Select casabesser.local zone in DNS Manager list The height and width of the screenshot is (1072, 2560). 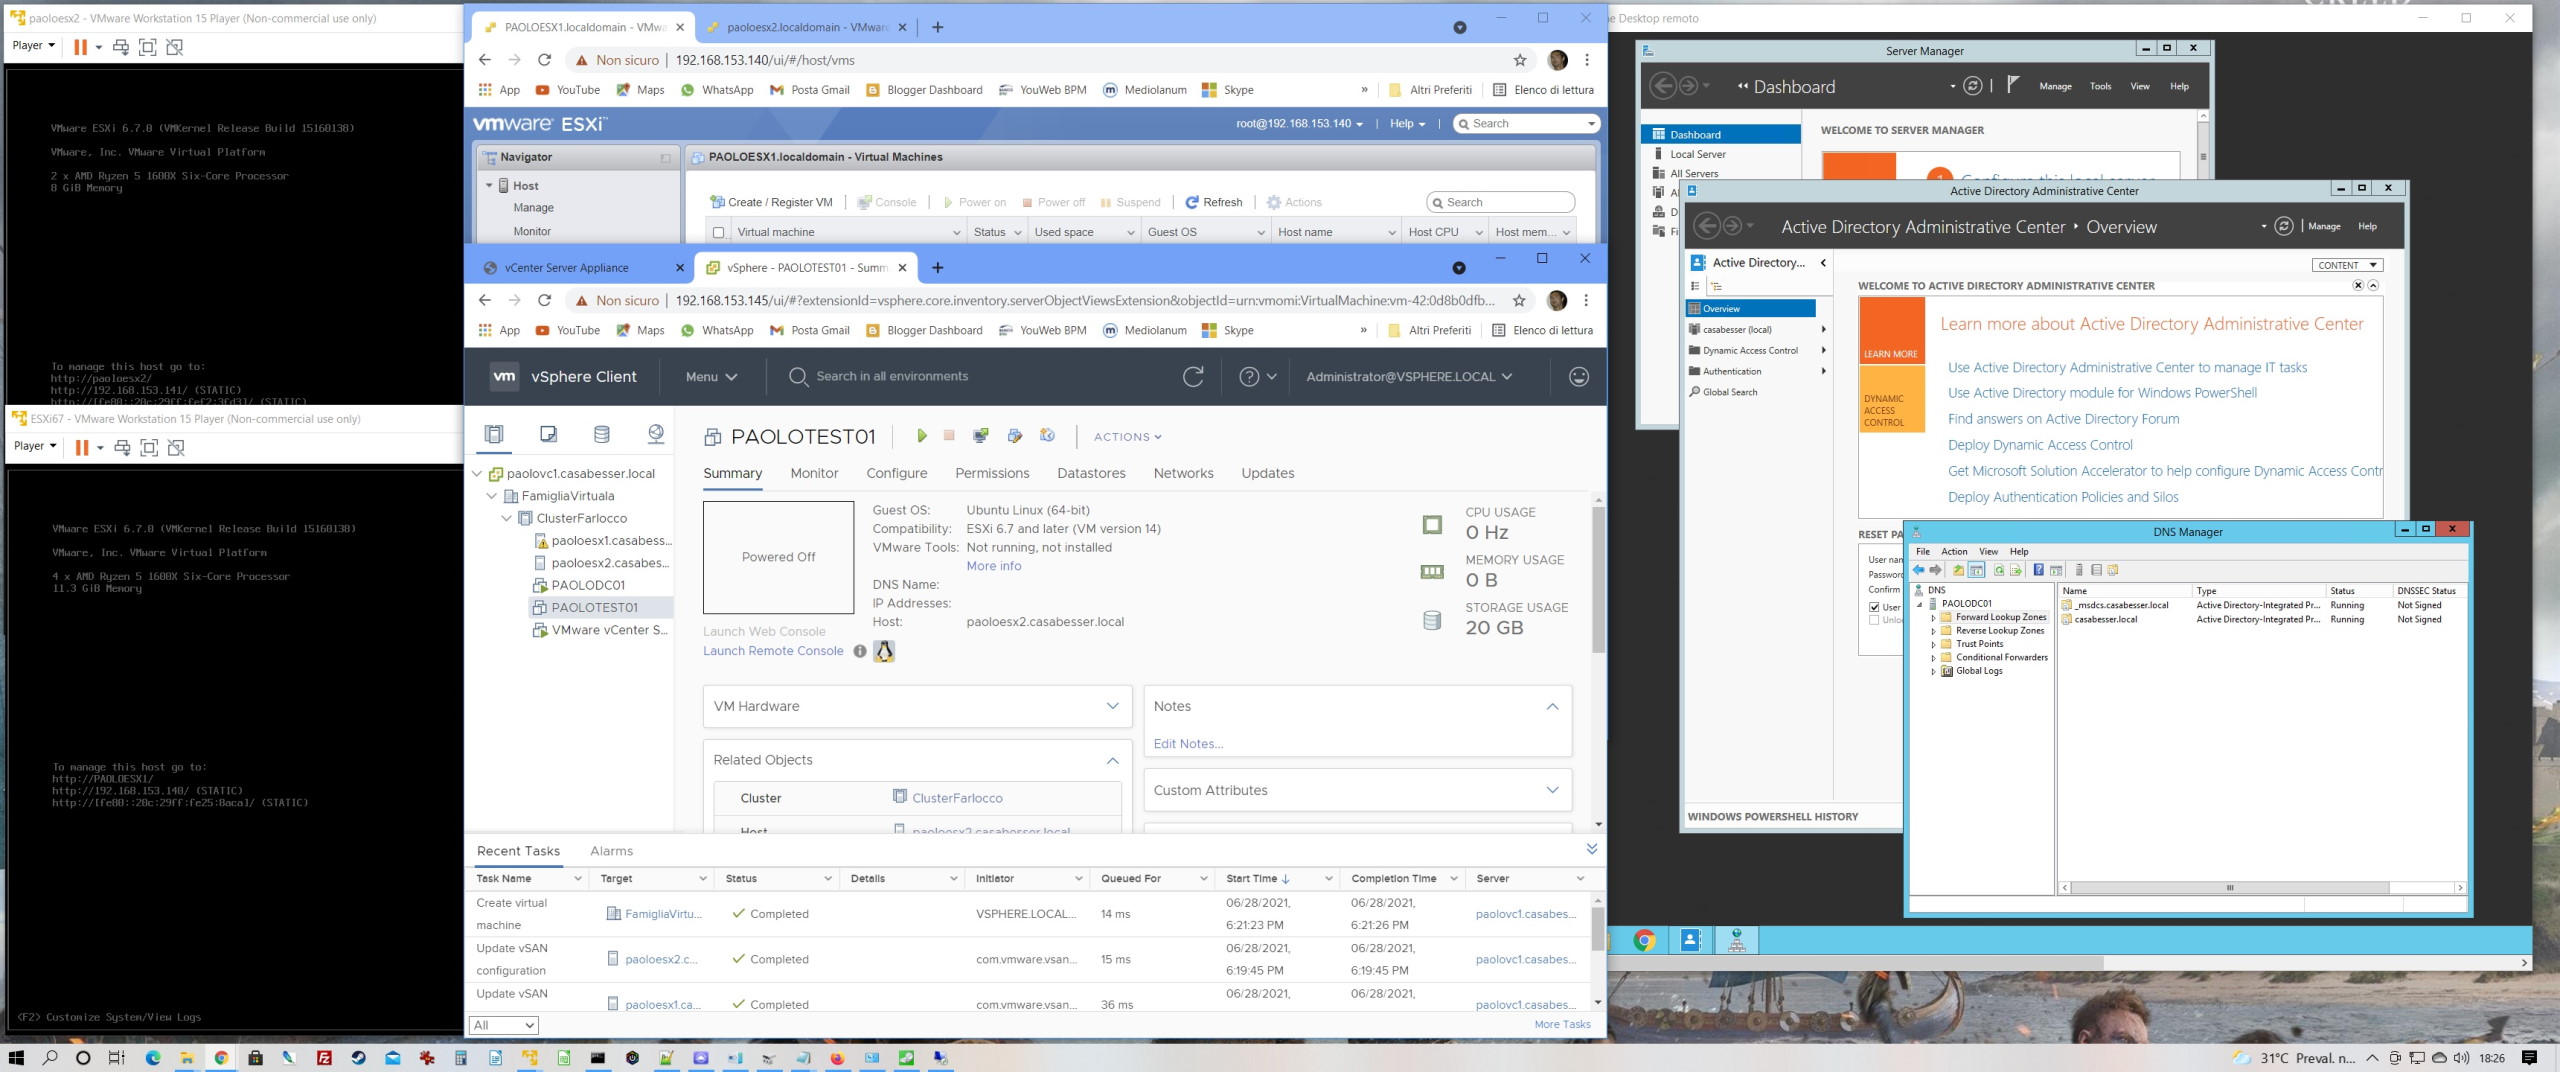click(2105, 620)
